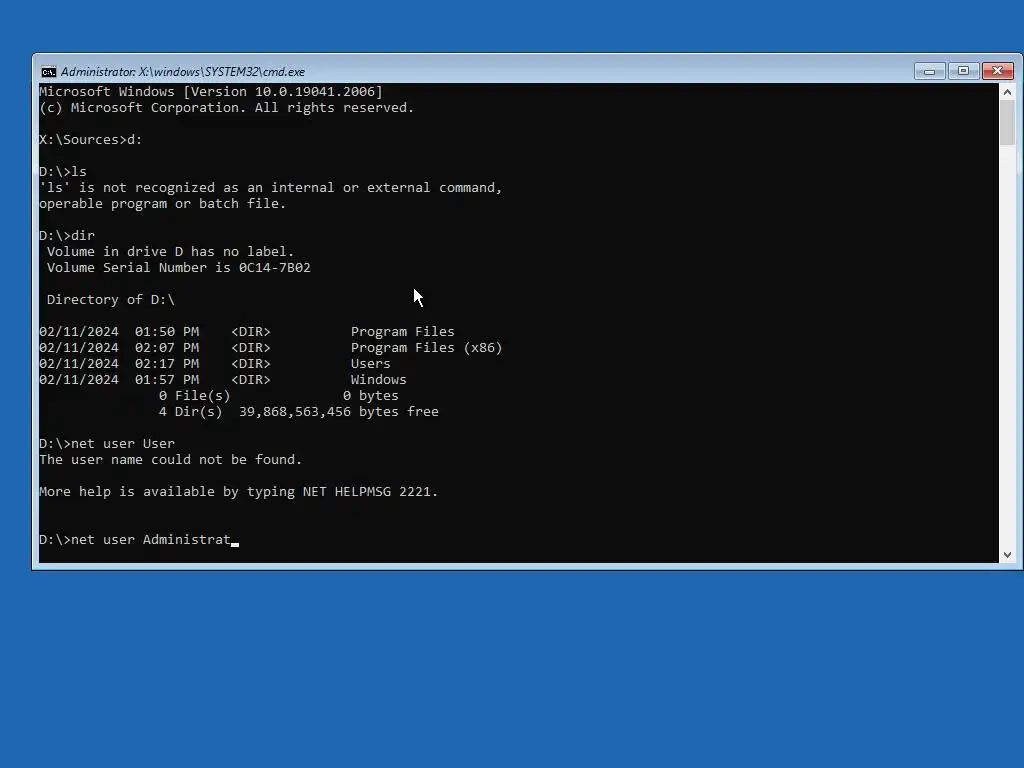The width and height of the screenshot is (1024, 768).
Task: Close the Administrator cmd.exe window
Action: click(997, 71)
